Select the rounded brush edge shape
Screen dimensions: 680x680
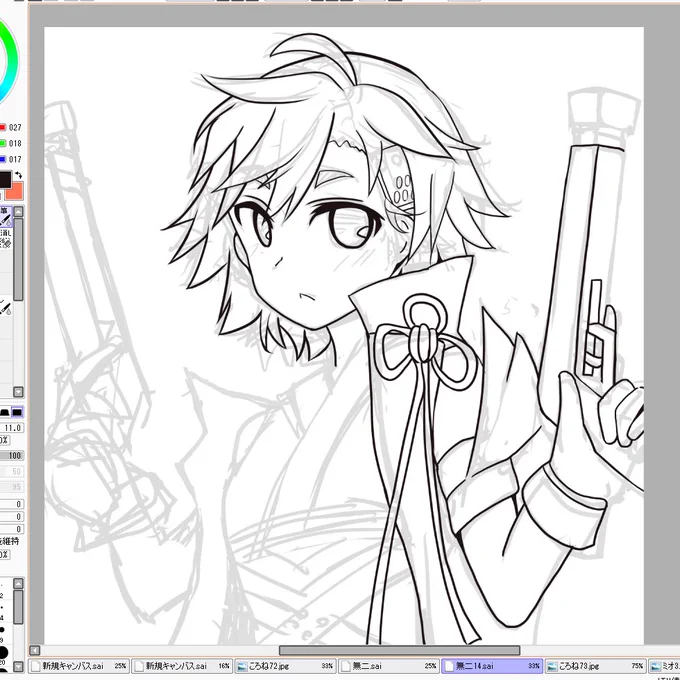[x=5, y=412]
